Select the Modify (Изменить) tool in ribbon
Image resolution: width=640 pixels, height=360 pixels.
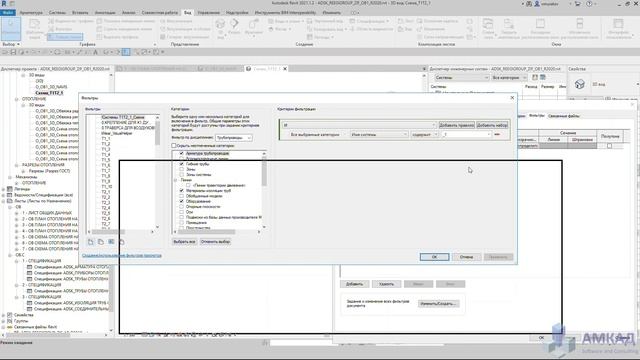coord(11,28)
